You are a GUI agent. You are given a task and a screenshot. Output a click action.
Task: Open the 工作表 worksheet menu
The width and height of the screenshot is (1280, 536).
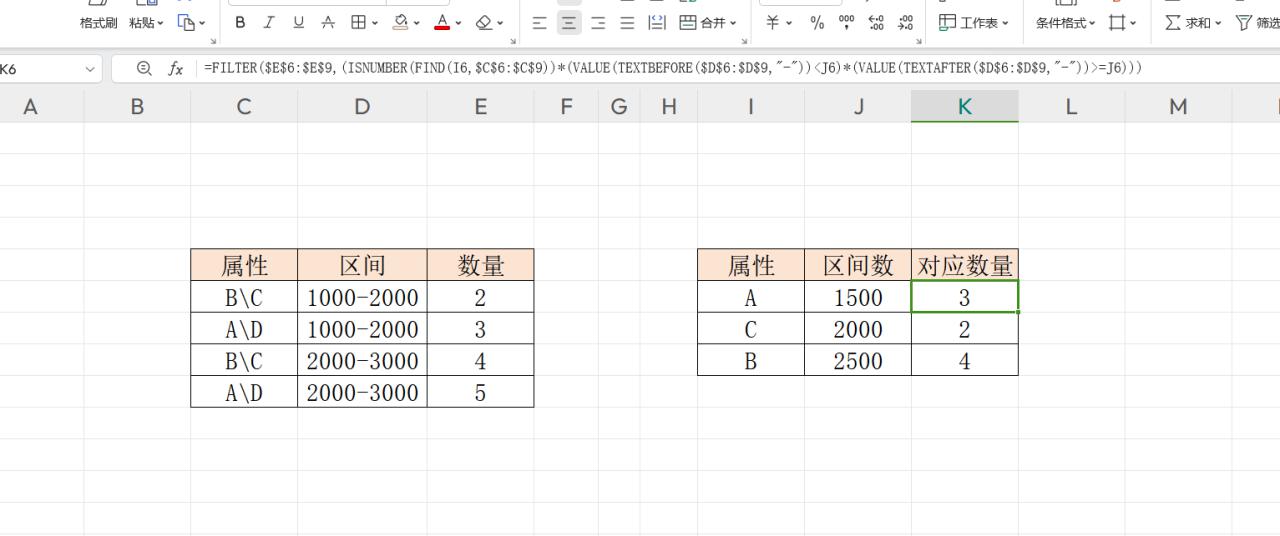pos(973,22)
